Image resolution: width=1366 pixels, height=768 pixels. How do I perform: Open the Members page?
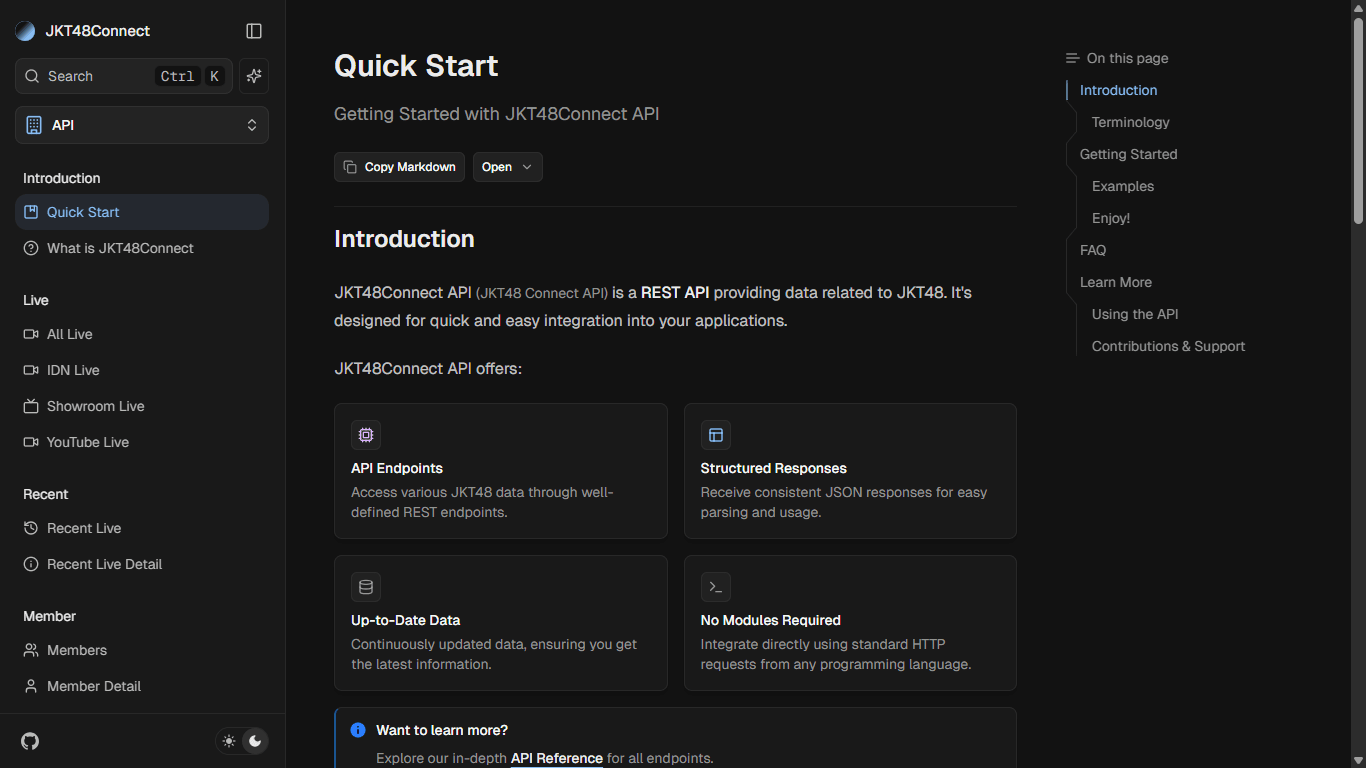coord(142,650)
